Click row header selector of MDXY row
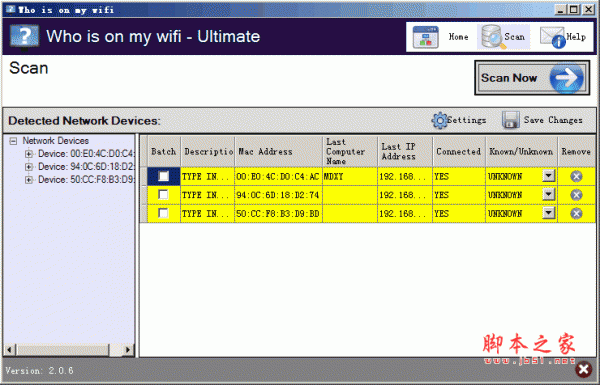The height and width of the screenshot is (385, 600). (x=144, y=176)
